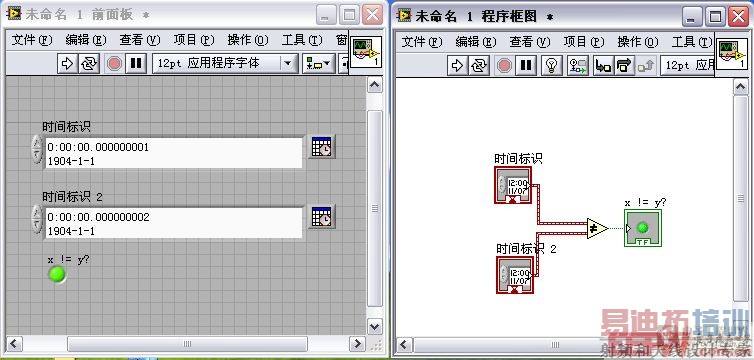The height and width of the screenshot is (360, 754).
Task: Click Run Continuously in block diagram toolbar
Action: 478,65
